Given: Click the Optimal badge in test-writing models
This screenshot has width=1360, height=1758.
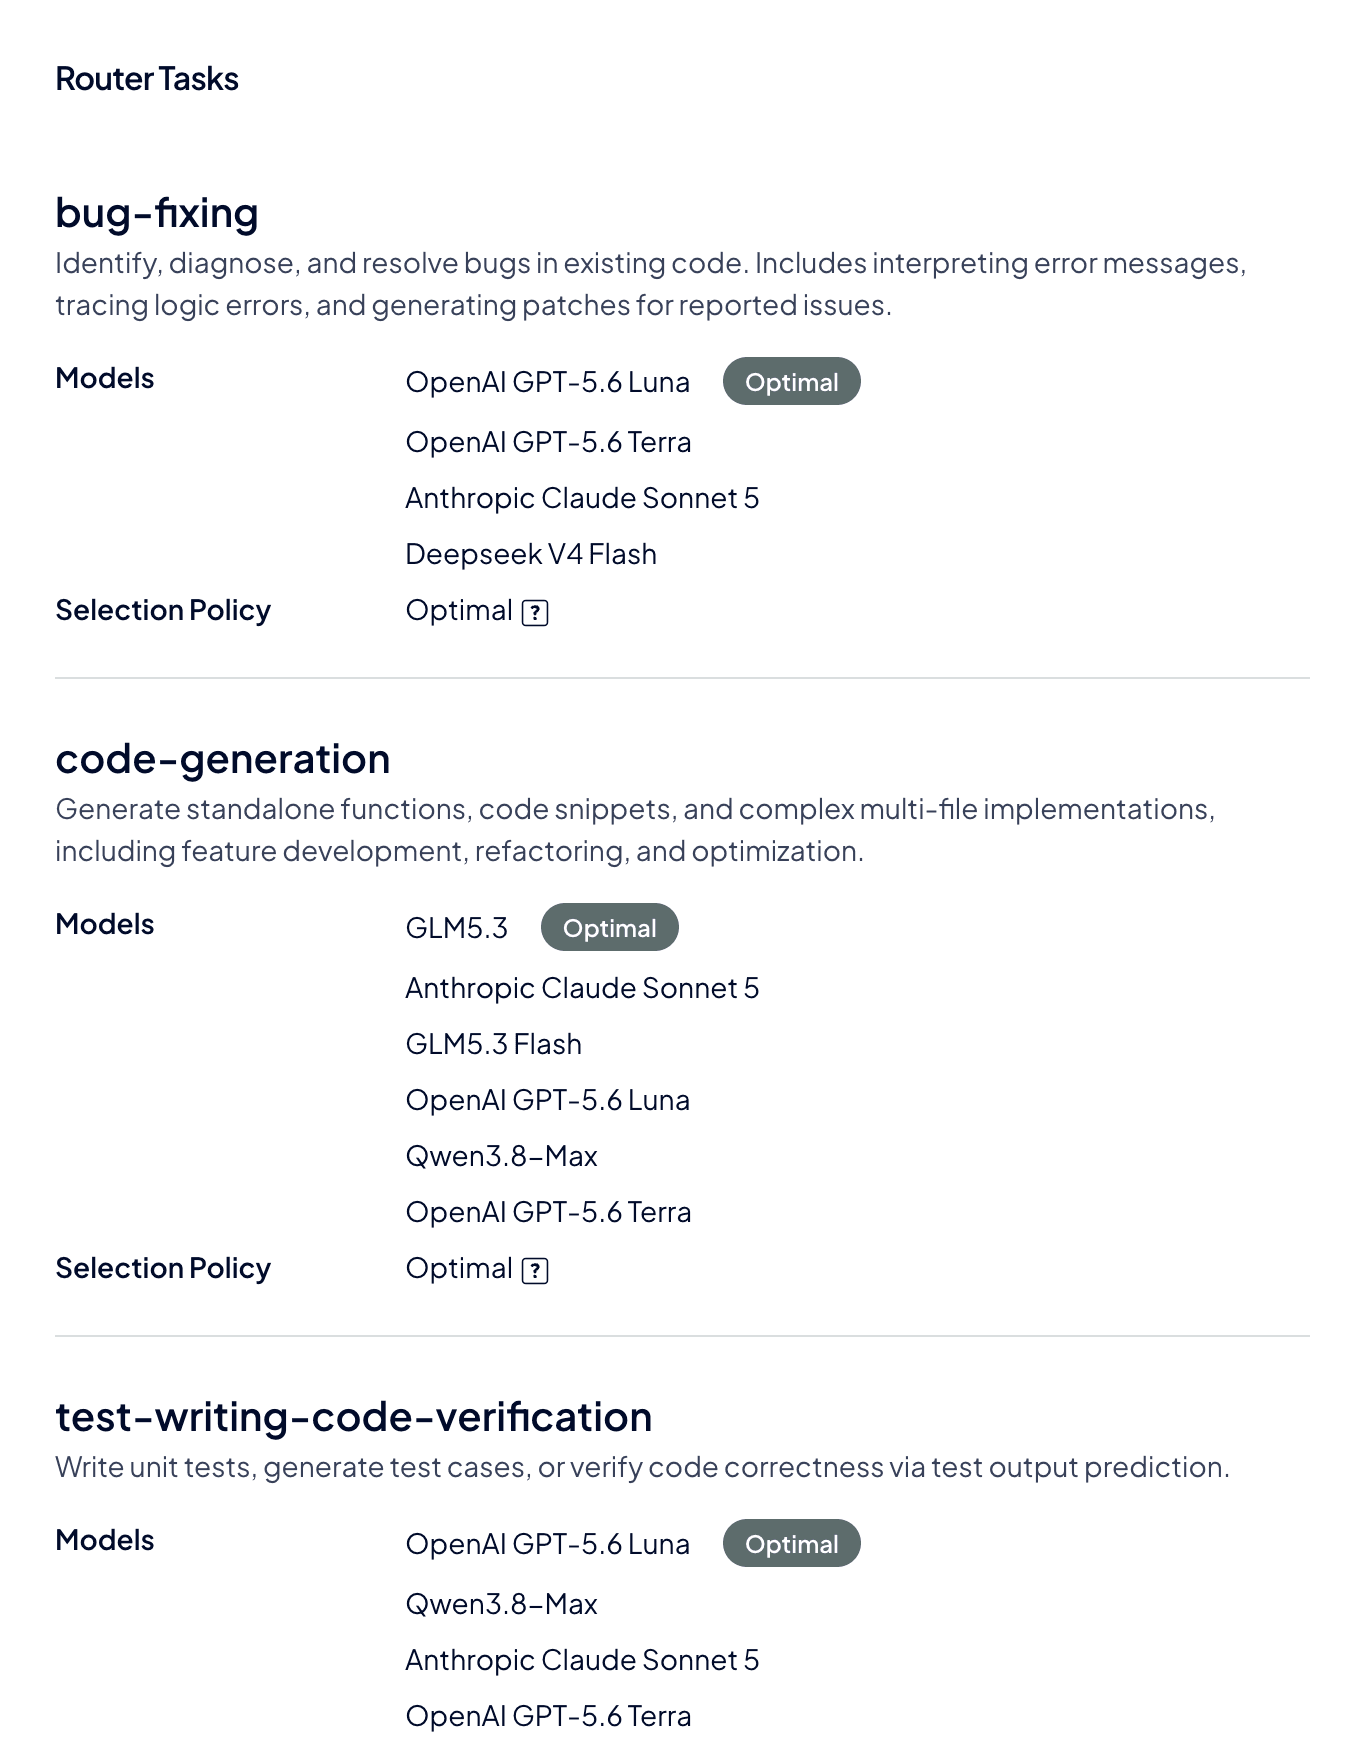Looking at the screenshot, I should coord(791,1544).
